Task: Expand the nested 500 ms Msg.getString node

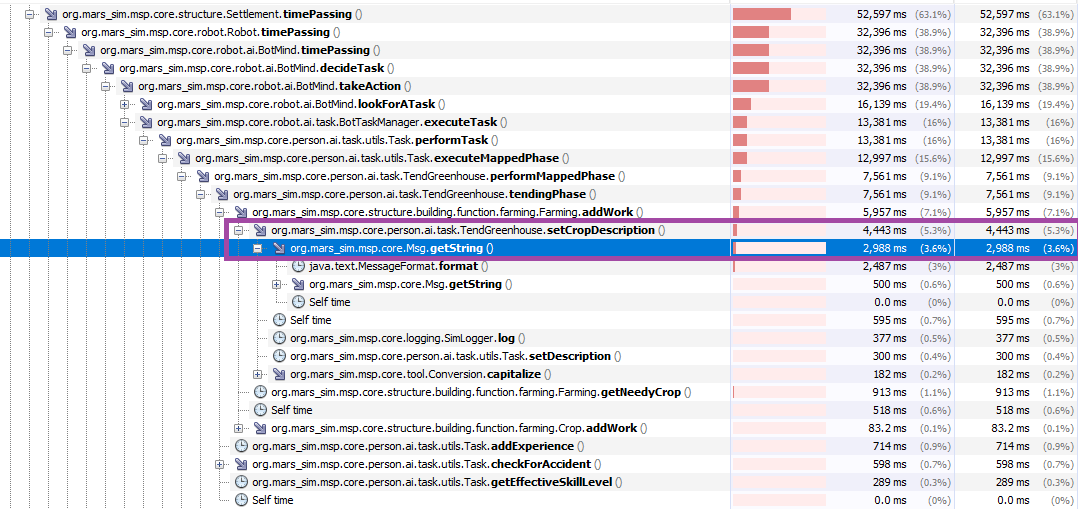Action: pyautogui.click(x=276, y=284)
